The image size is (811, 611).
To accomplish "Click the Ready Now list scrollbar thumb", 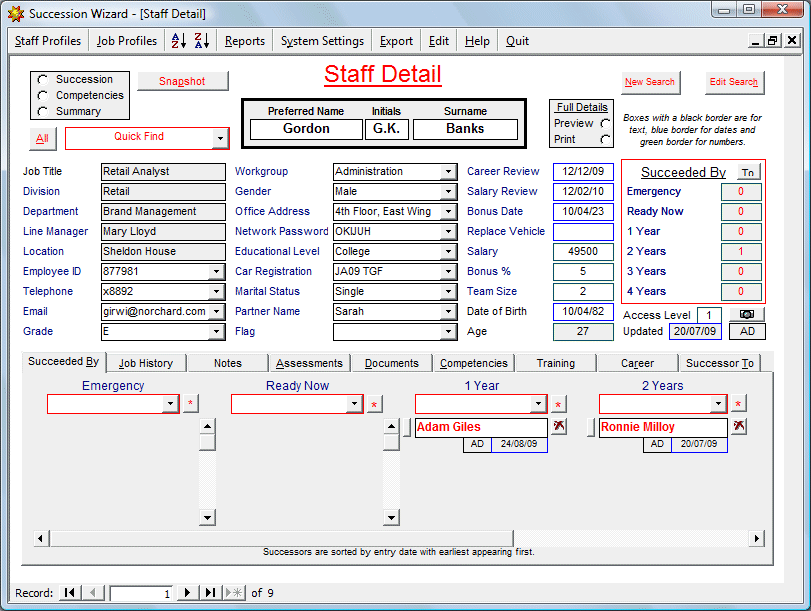I will (x=392, y=443).
